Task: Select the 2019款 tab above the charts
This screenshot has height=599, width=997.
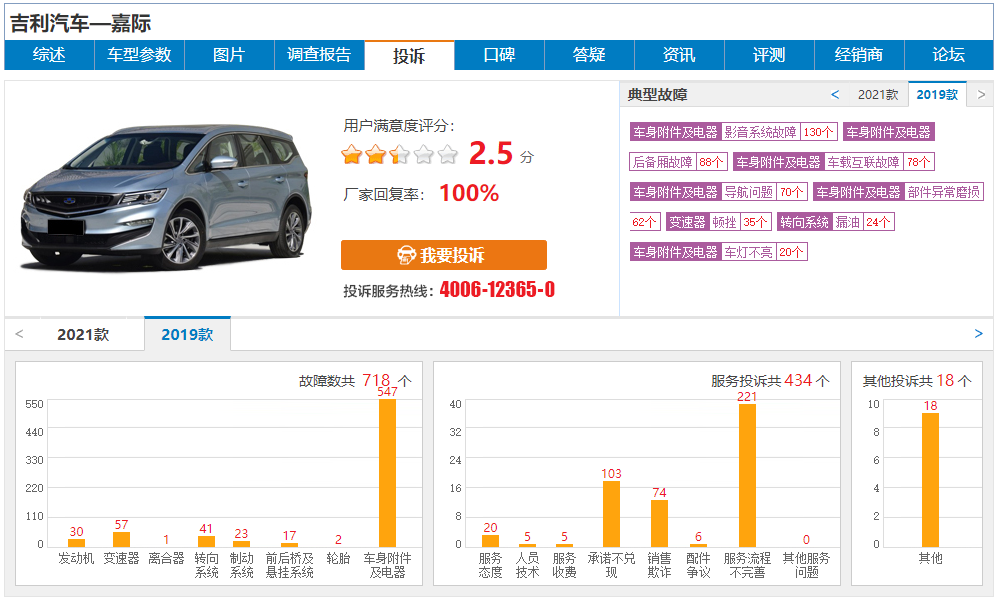Action: pos(187,334)
